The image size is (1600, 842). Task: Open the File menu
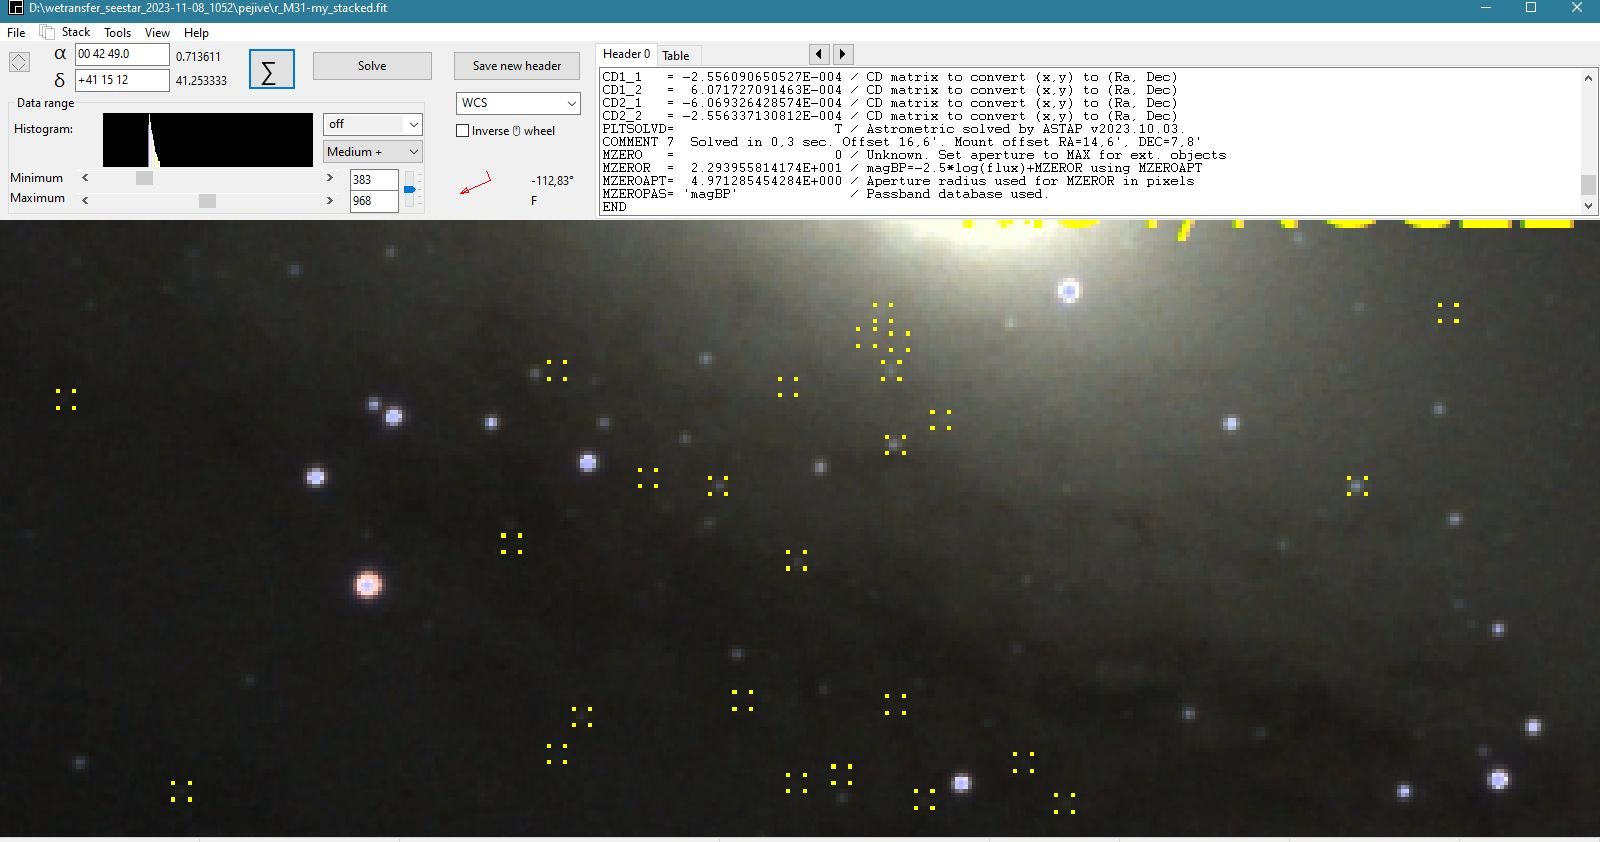tap(16, 32)
